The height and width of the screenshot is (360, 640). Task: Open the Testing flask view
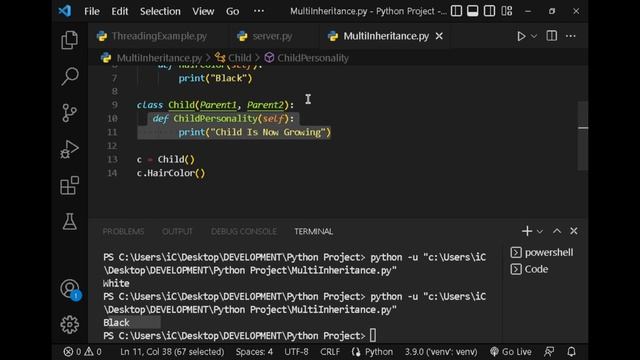[69, 222]
